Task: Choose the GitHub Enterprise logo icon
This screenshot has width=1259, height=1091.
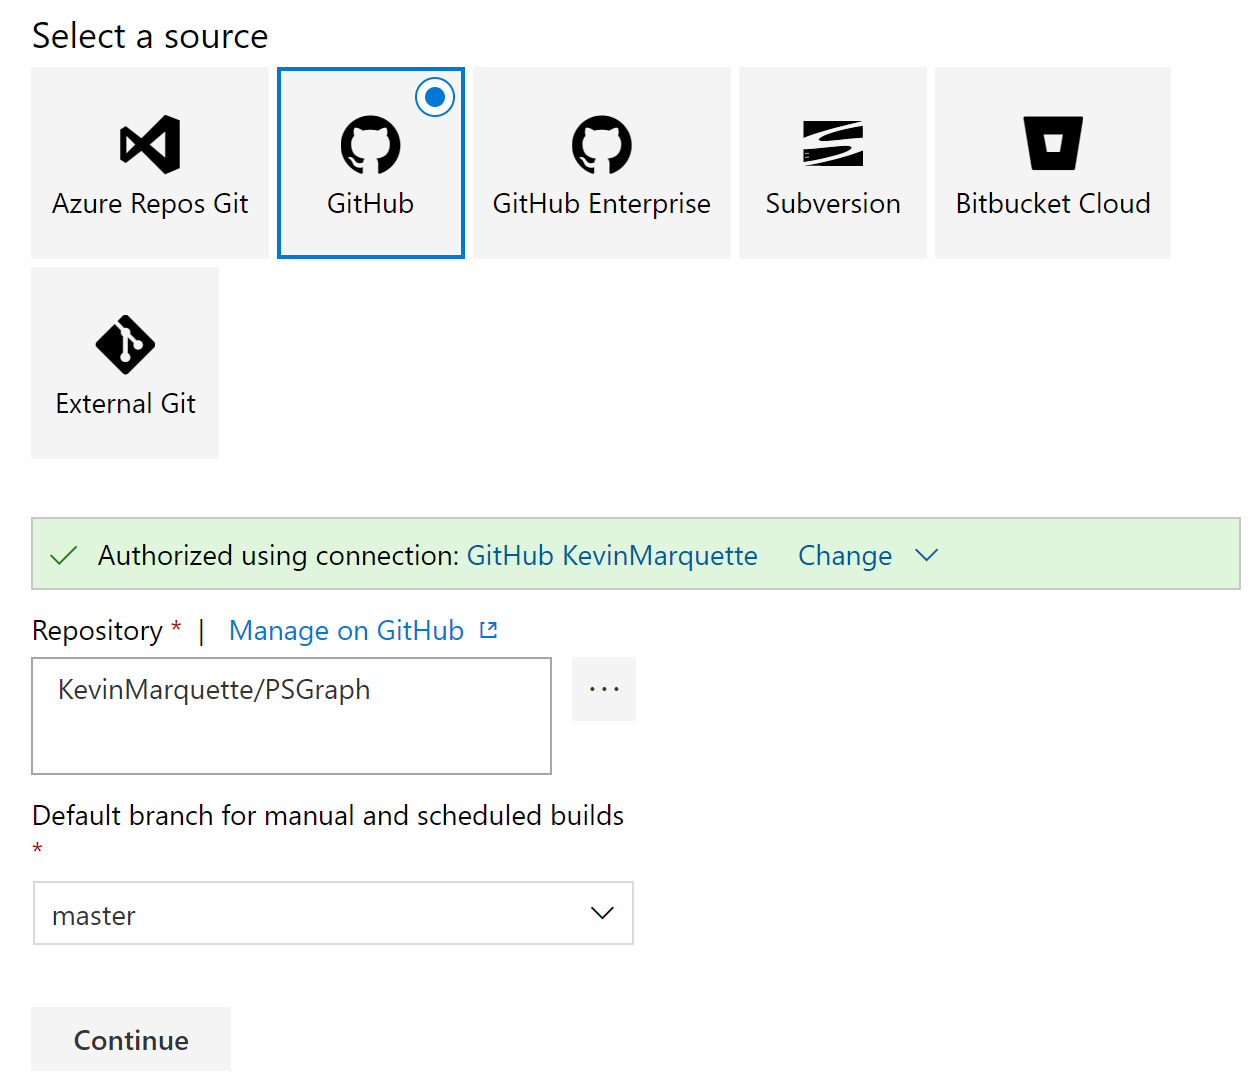Action: tap(602, 144)
